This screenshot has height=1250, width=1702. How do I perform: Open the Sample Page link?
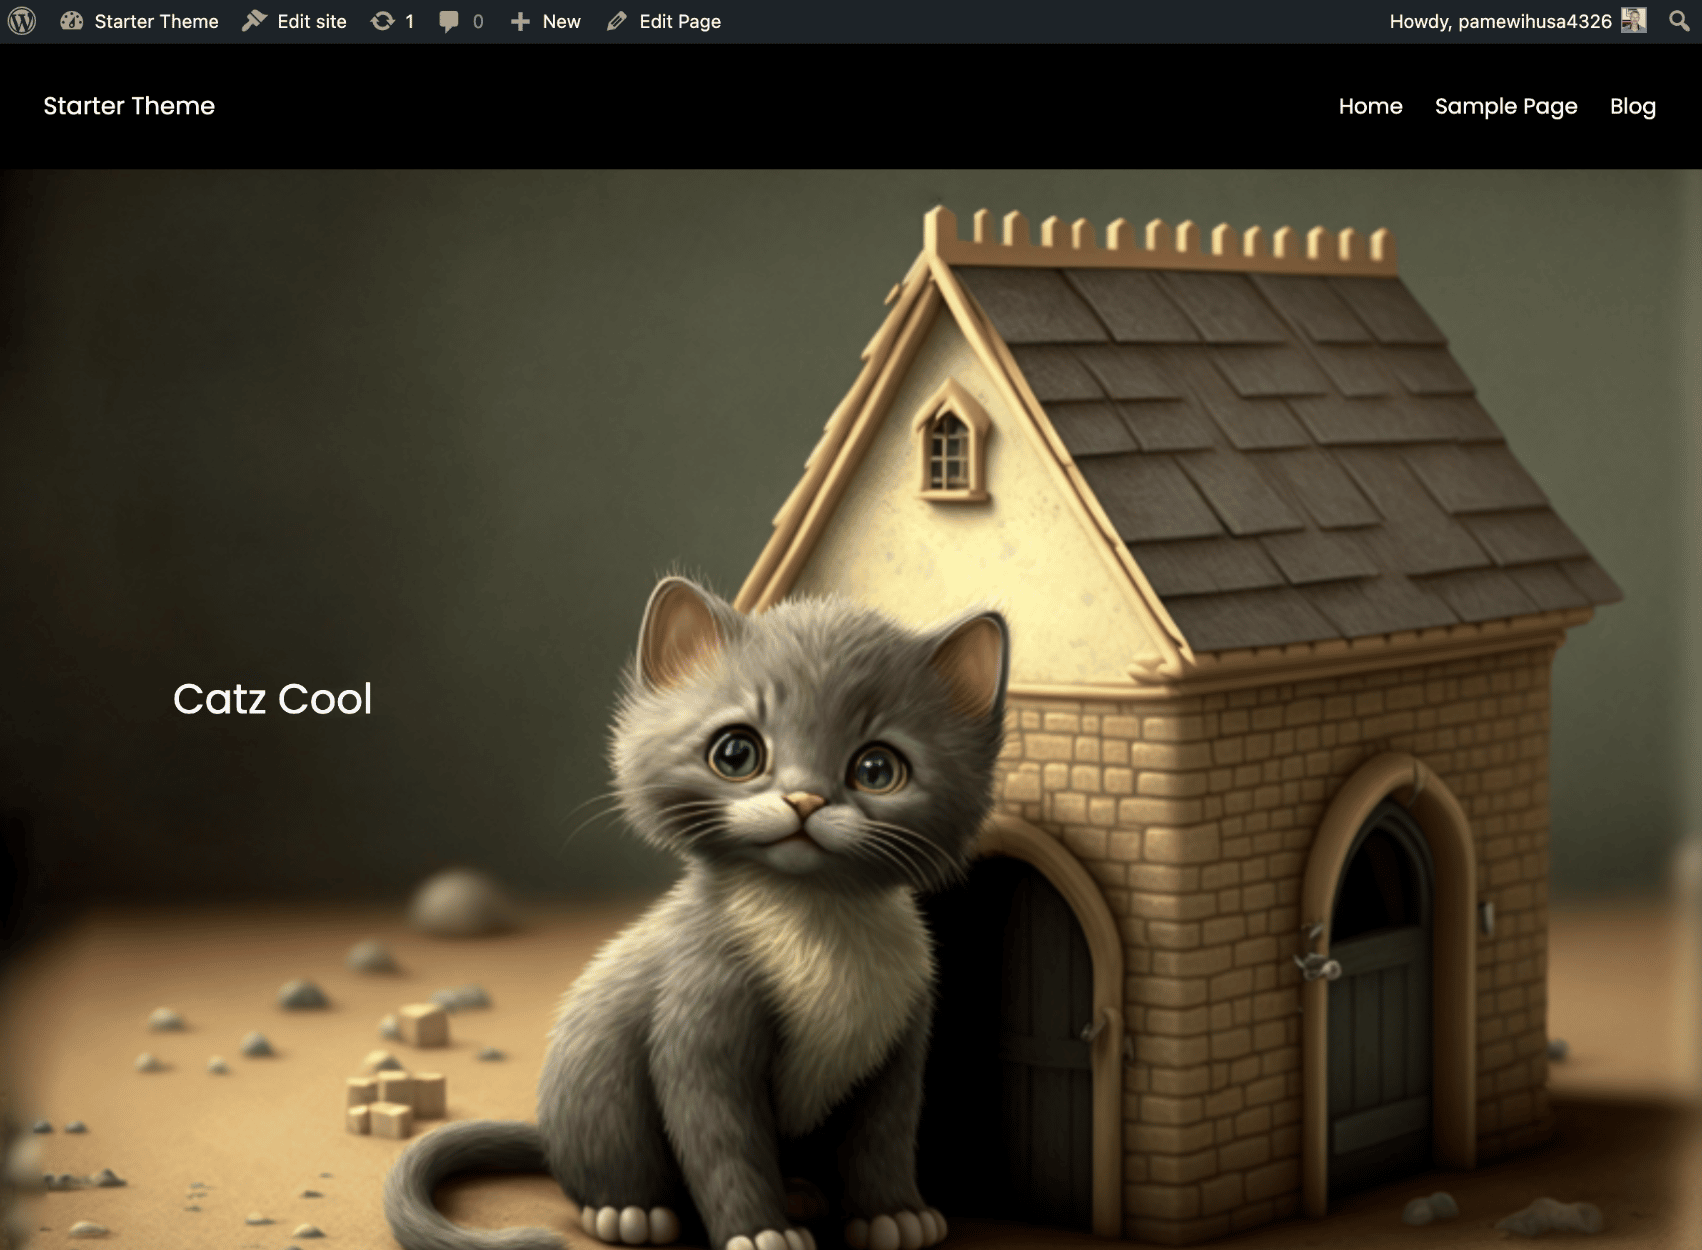(x=1506, y=106)
